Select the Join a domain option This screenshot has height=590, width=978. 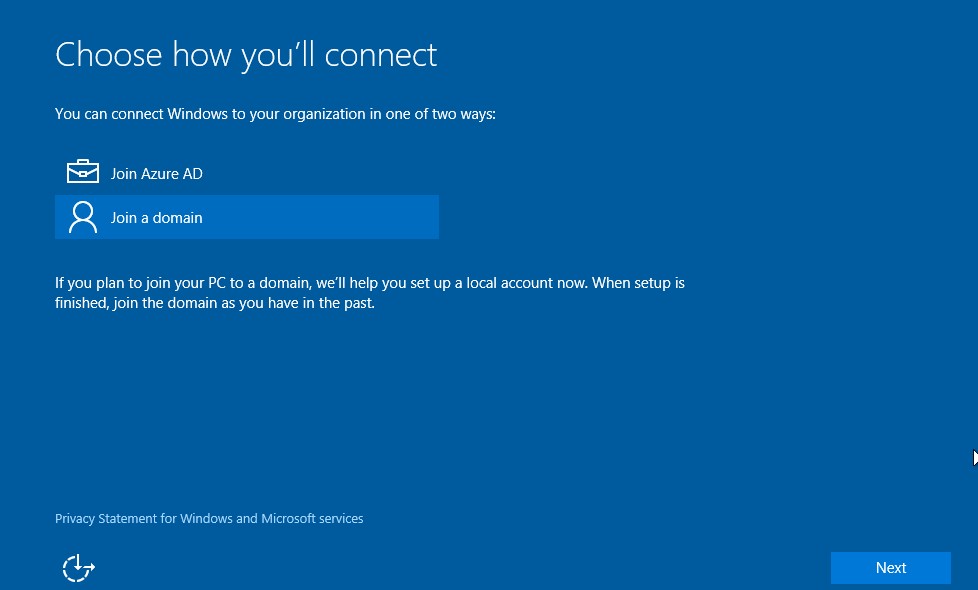click(246, 217)
